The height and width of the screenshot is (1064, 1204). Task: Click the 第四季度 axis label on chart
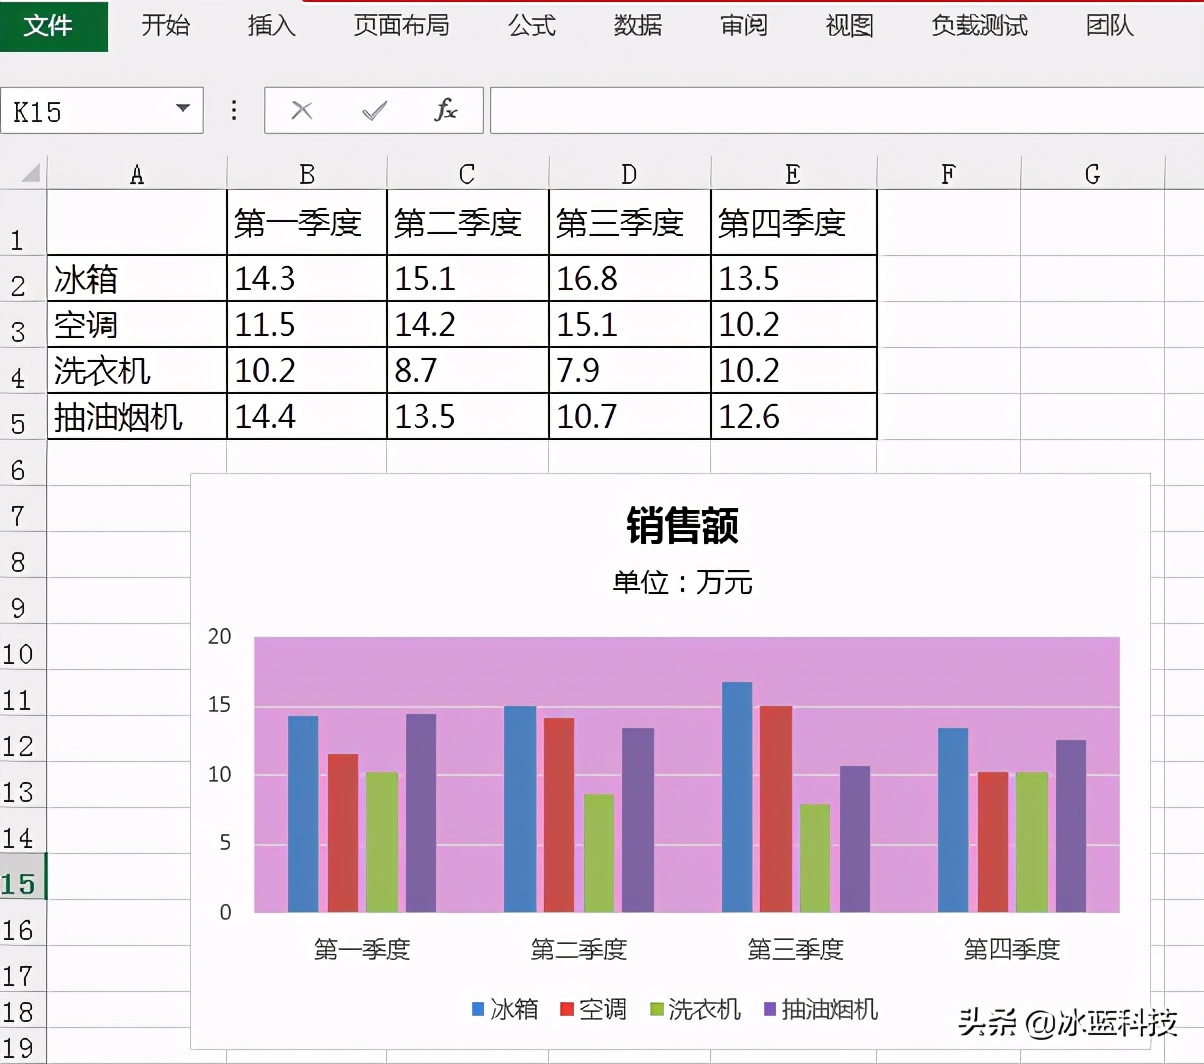click(x=1012, y=949)
